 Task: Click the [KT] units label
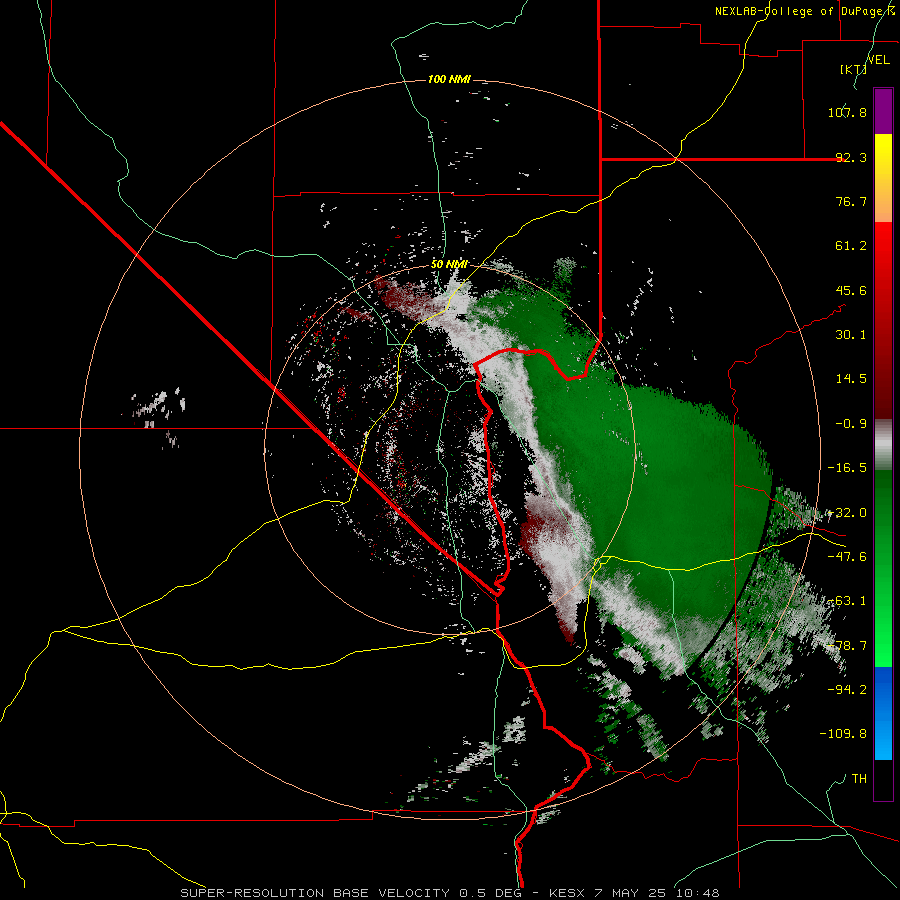tap(853, 69)
